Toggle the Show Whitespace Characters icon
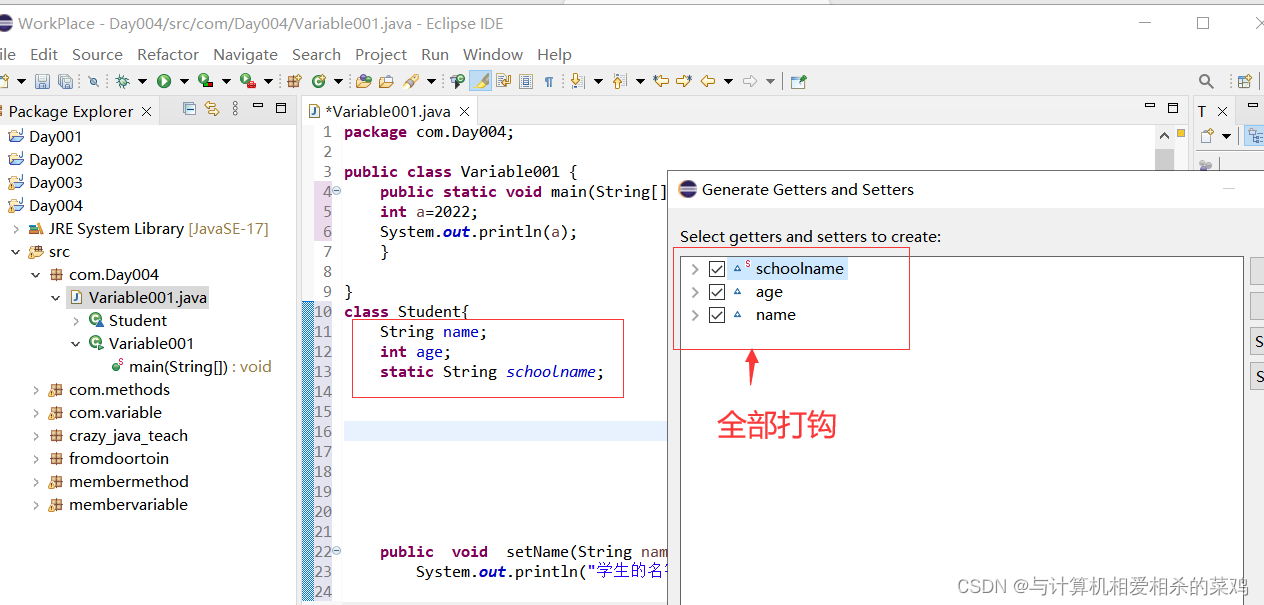This screenshot has width=1264, height=605. tap(548, 80)
